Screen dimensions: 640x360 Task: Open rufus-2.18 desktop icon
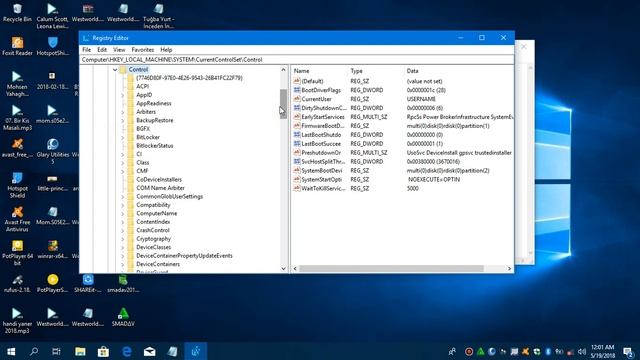click(17, 283)
